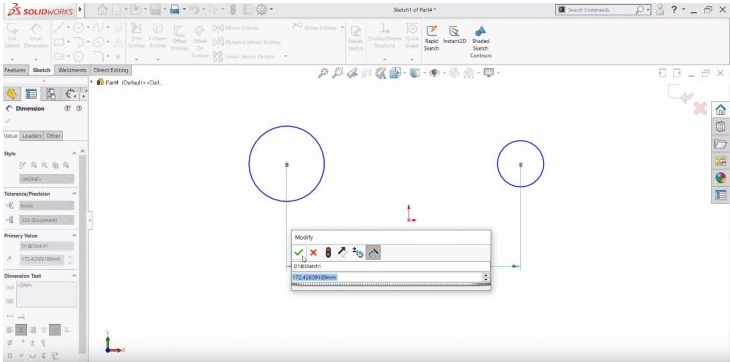Open the Weldments tab
The height and width of the screenshot is (362, 730).
73,70
